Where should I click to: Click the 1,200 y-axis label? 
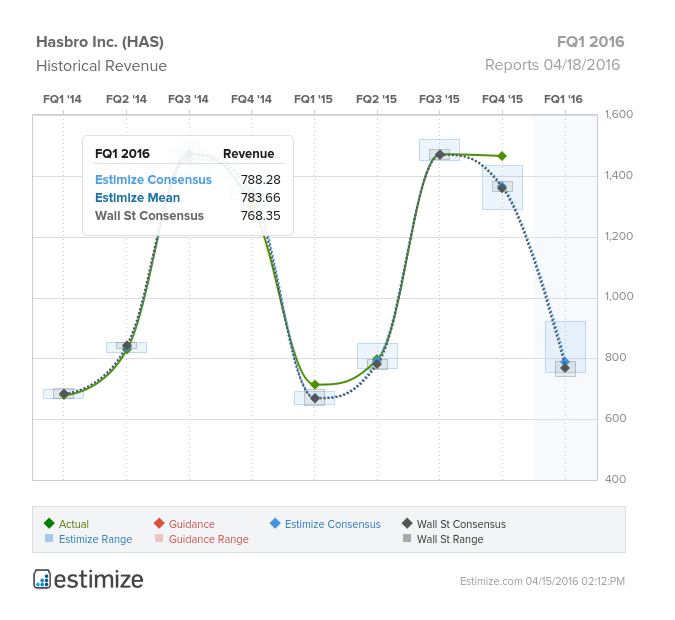click(619, 236)
